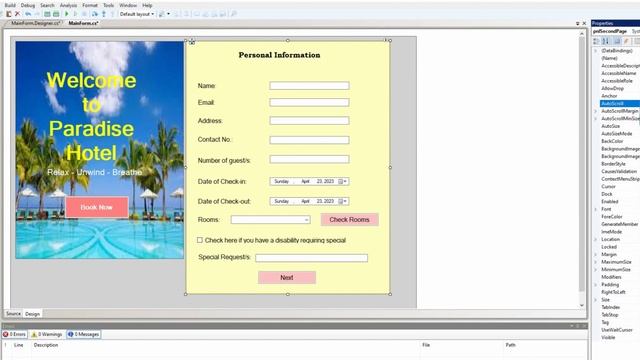Toggle the 0 Warnings filter
Viewport: 640px width, 360px height.
tap(47, 334)
